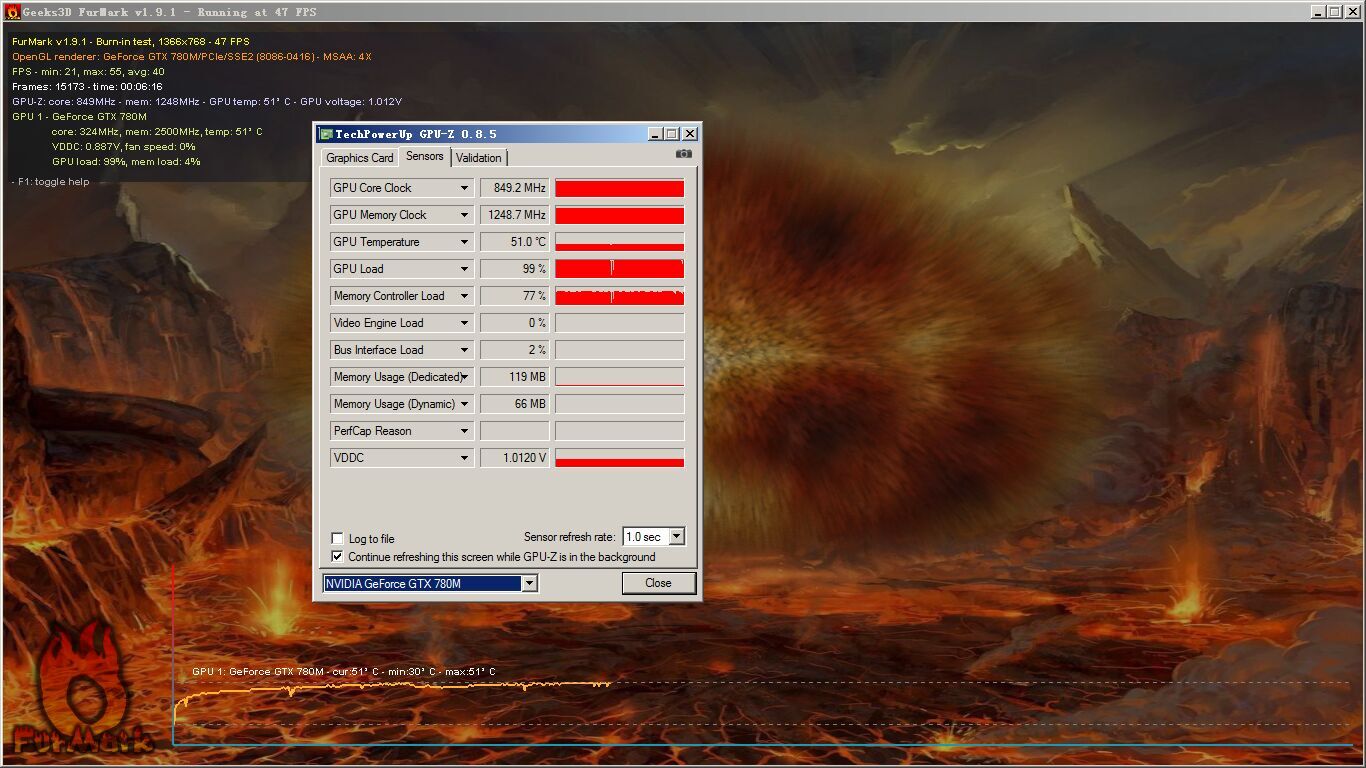Open the GPU Memory Clock sensor dropdown
The image size is (1366, 768).
464,215
